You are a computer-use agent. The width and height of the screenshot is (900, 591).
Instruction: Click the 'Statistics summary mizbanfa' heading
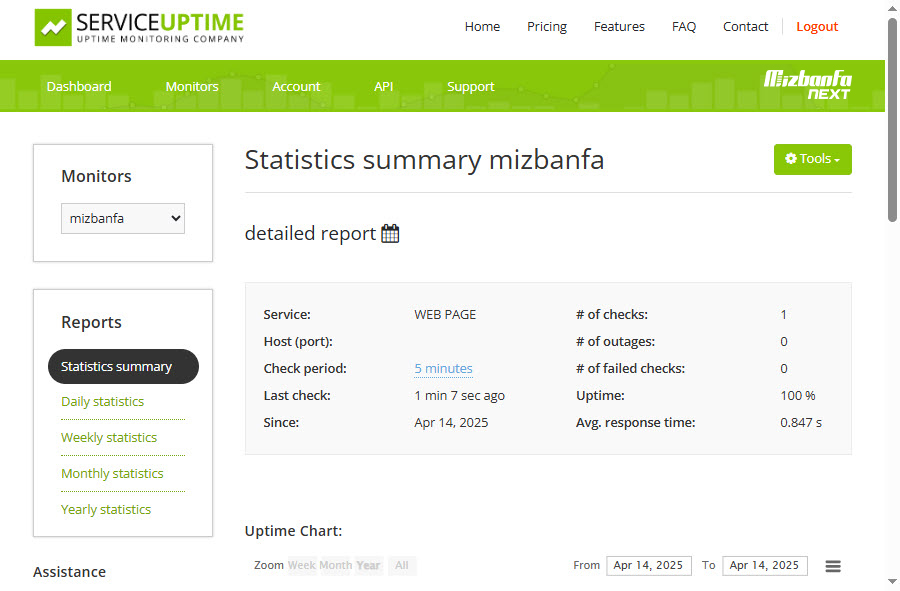pos(424,160)
